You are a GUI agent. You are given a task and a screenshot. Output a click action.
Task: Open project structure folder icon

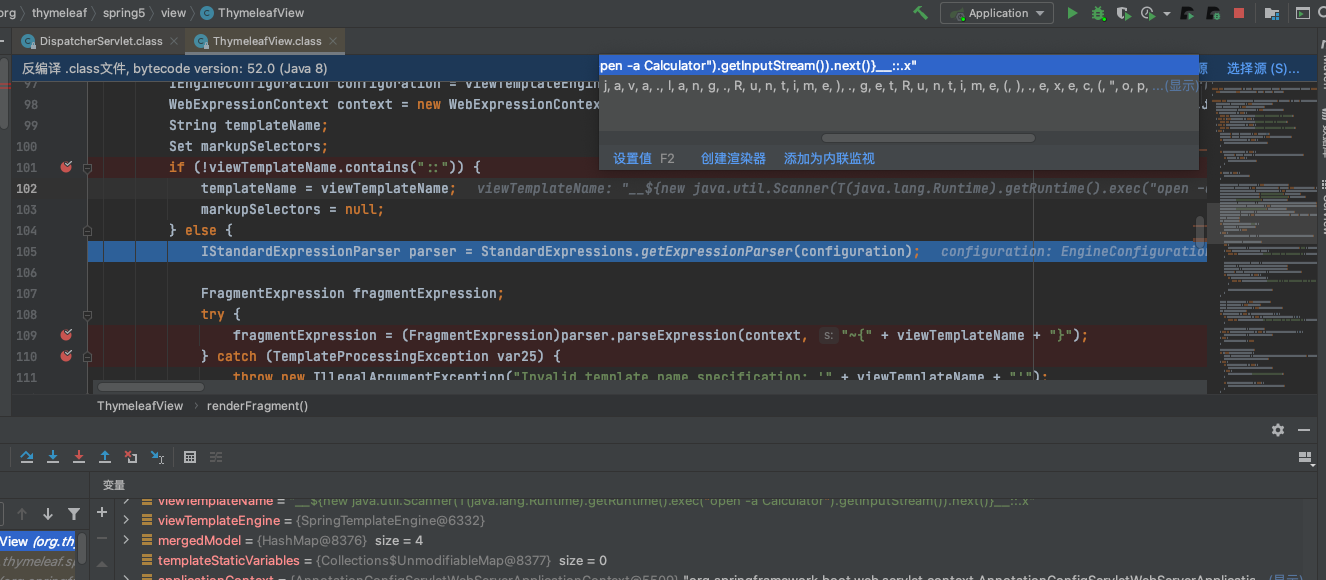[x=1272, y=13]
